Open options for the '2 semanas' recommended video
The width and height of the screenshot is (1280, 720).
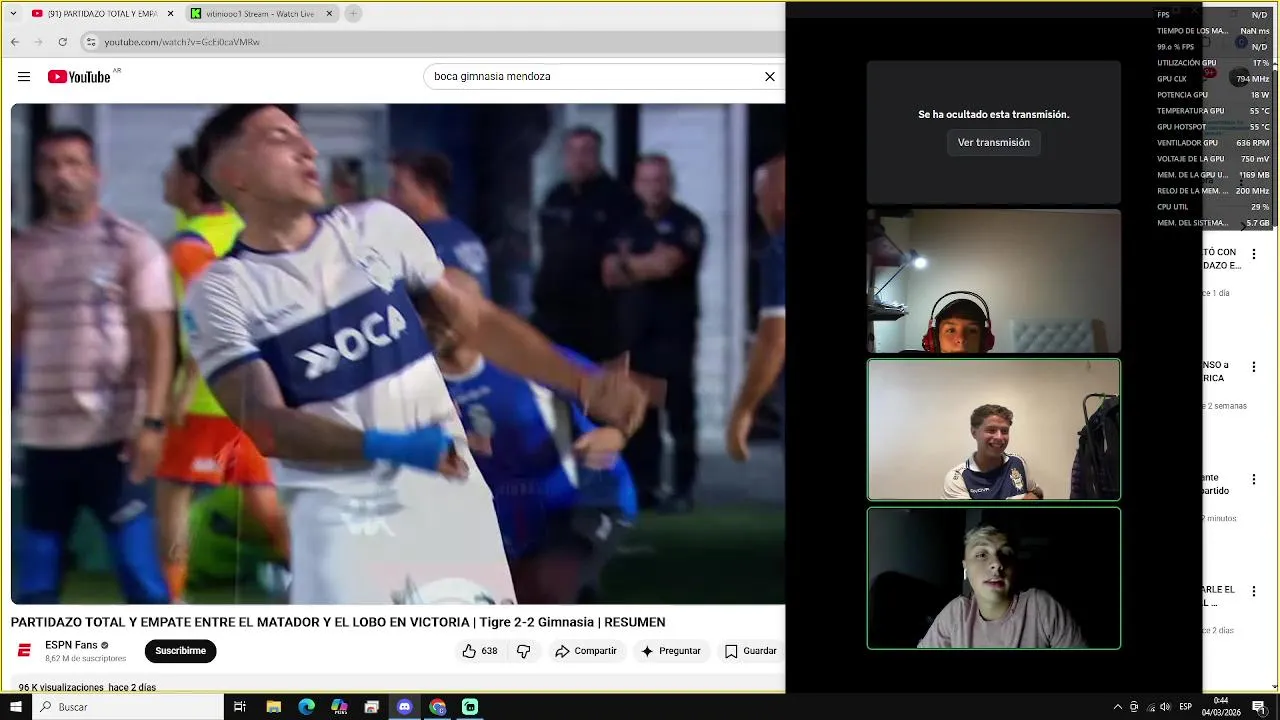(1253, 368)
